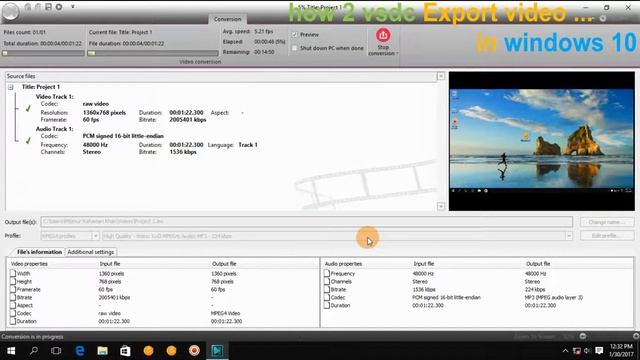Click '224 kbps' output audio bitrate value
The height and width of the screenshot is (360, 640).
(x=535, y=289)
